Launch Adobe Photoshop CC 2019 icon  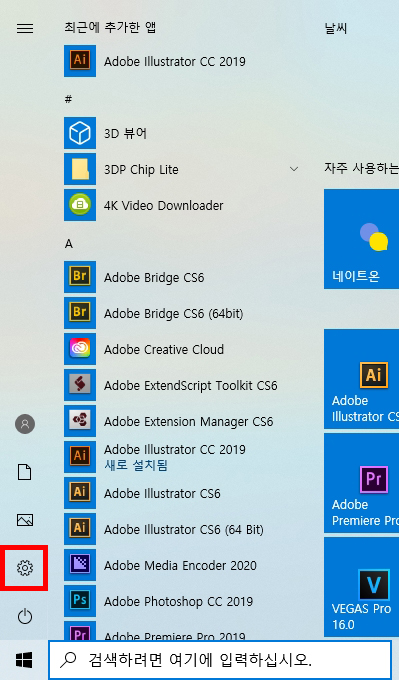(x=80, y=601)
